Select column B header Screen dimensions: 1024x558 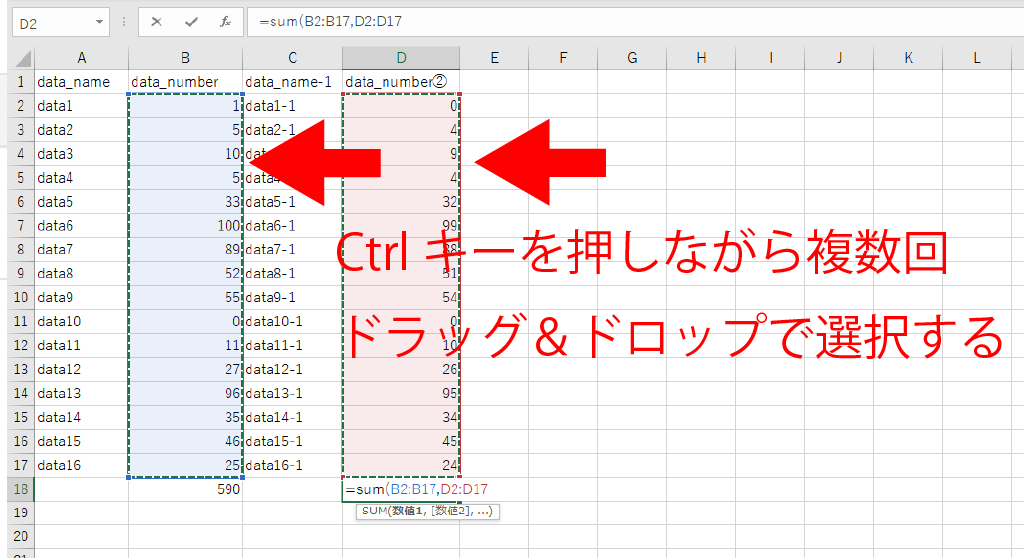click(185, 58)
